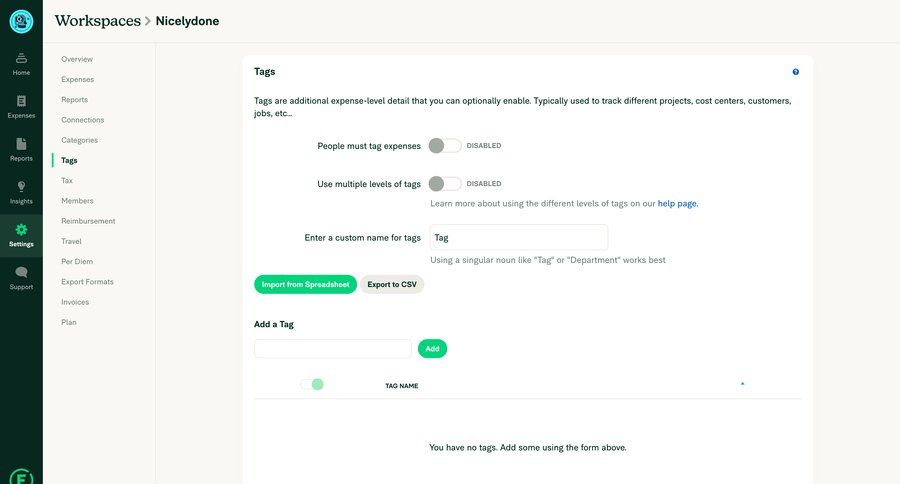Viewport: 900px width, 484px height.
Task: Open the Tax settings section
Action: coord(67,180)
